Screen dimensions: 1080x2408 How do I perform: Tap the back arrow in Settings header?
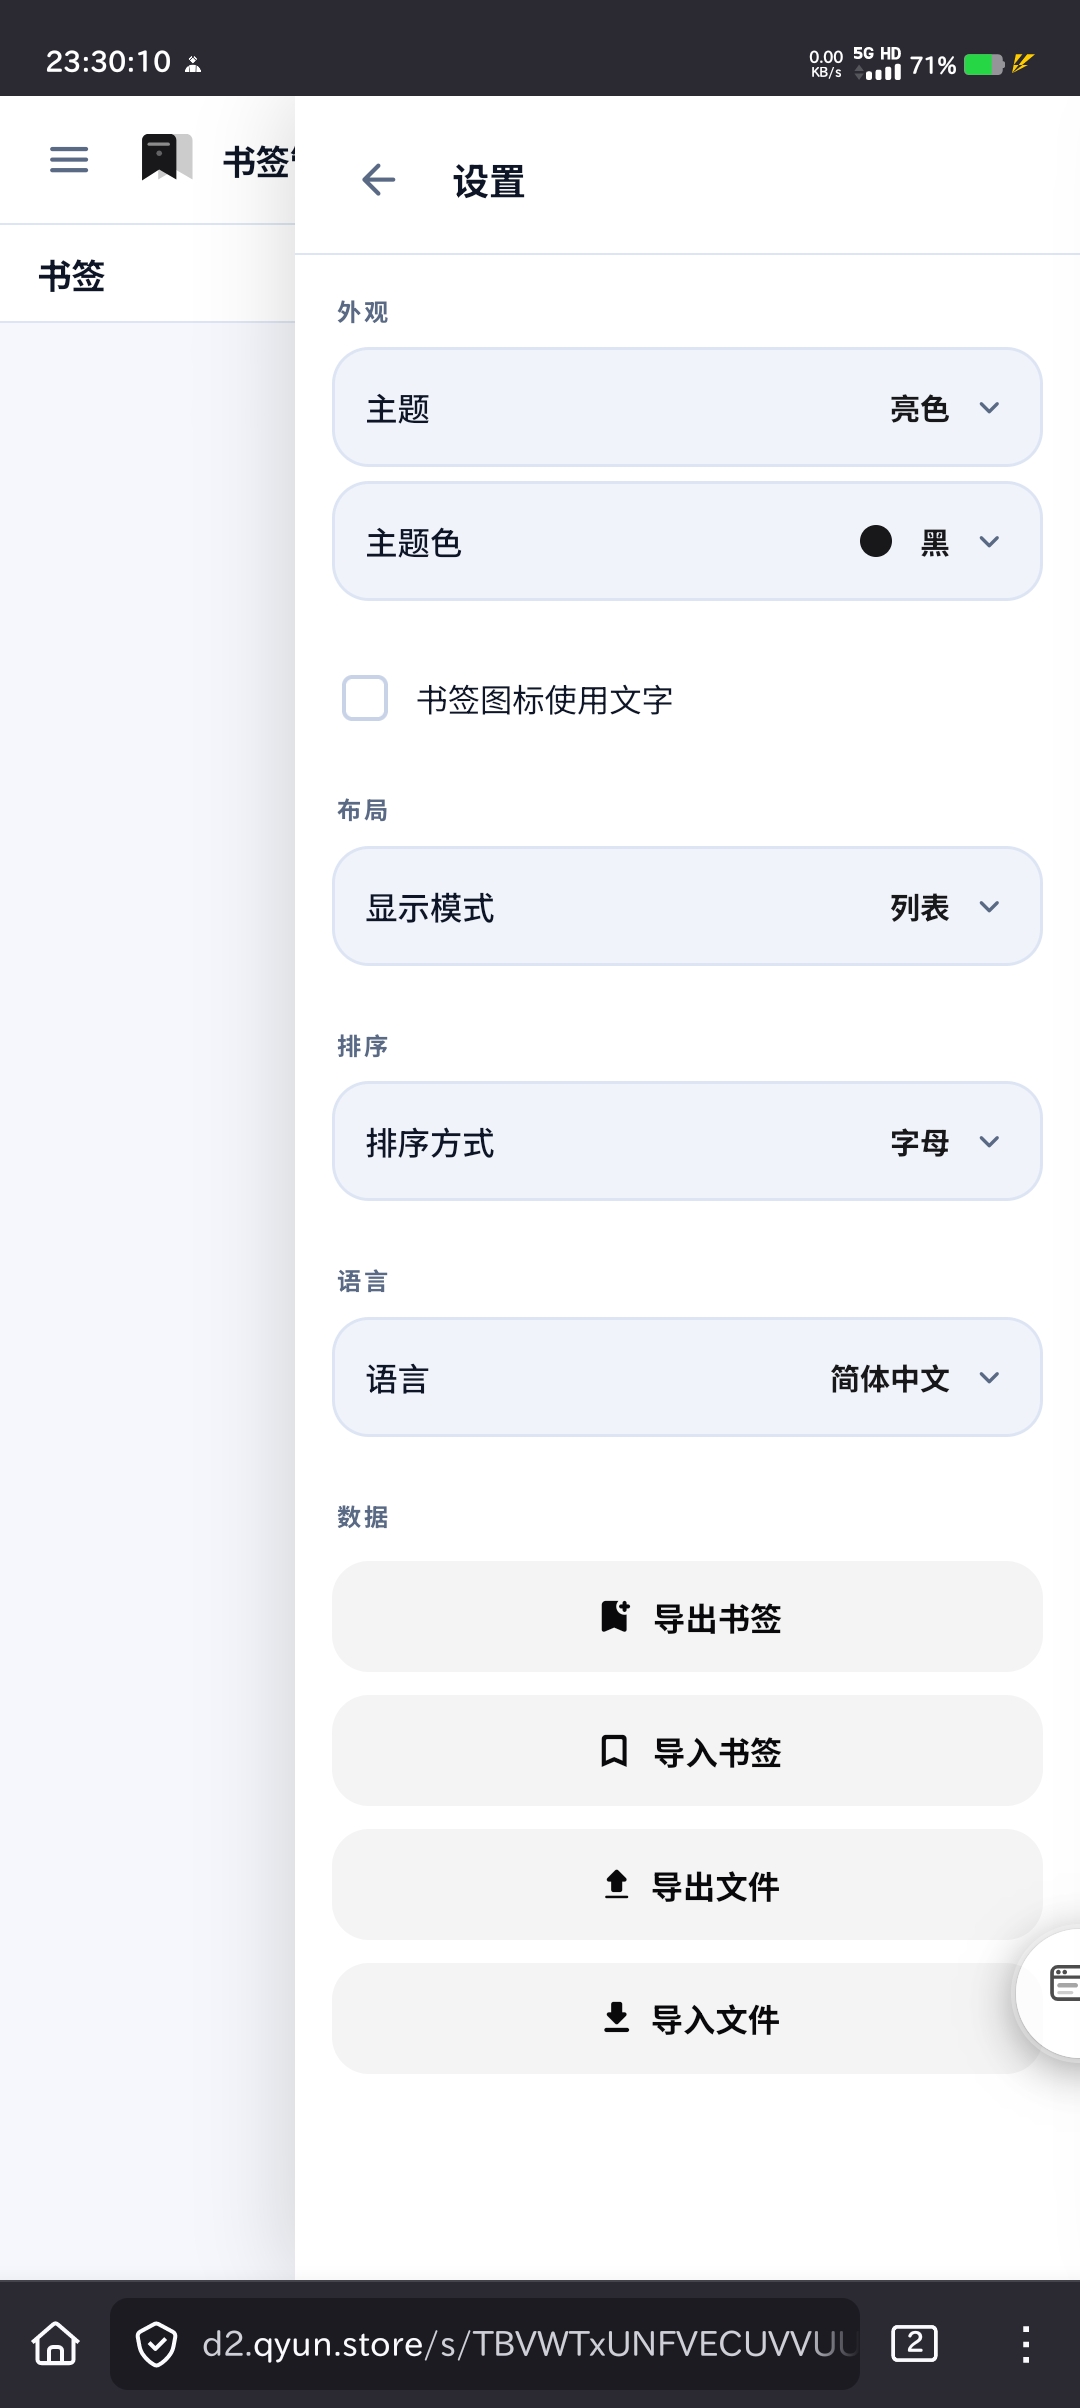[378, 180]
